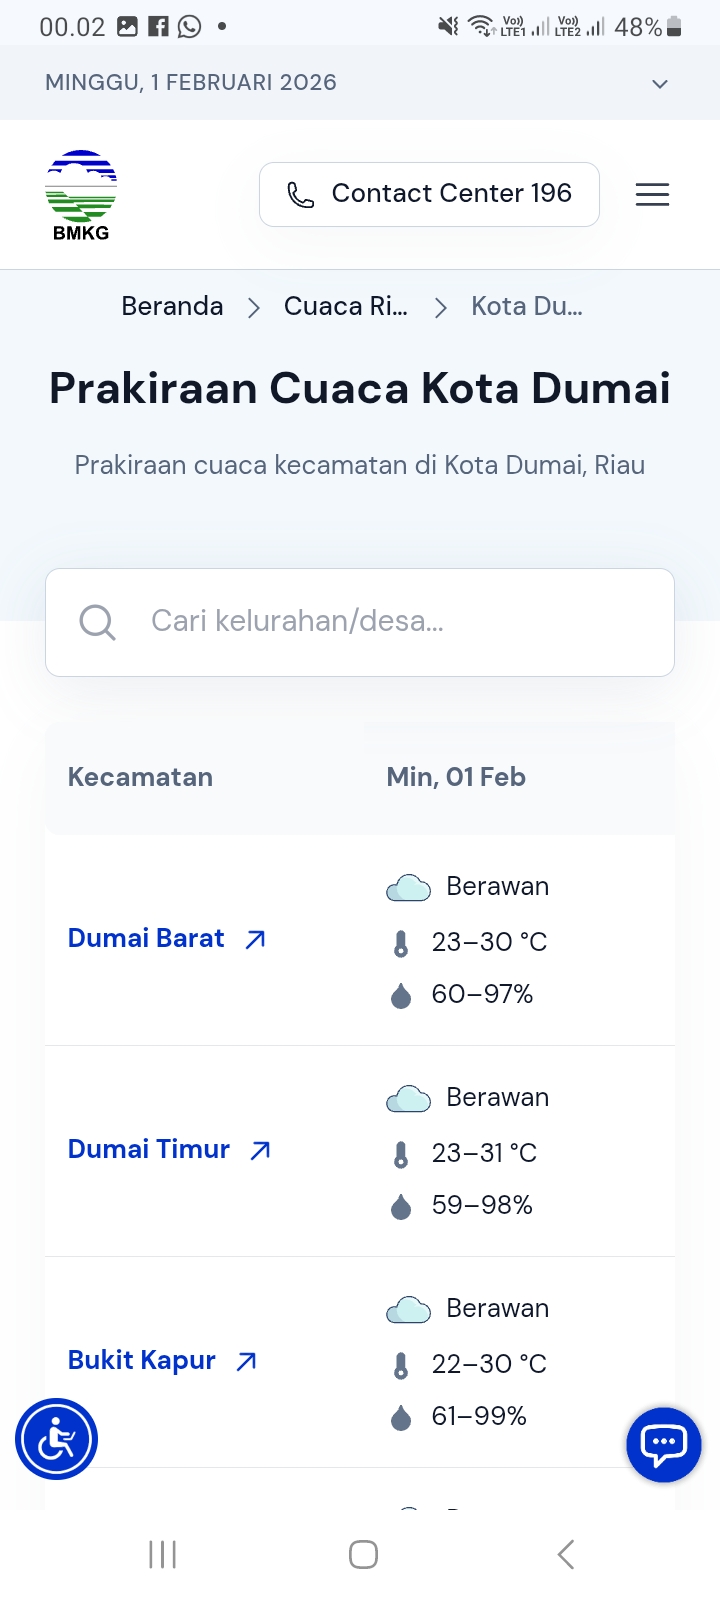Open the accessibility widget
Screen dimensions: 720x1600
click(x=57, y=1440)
